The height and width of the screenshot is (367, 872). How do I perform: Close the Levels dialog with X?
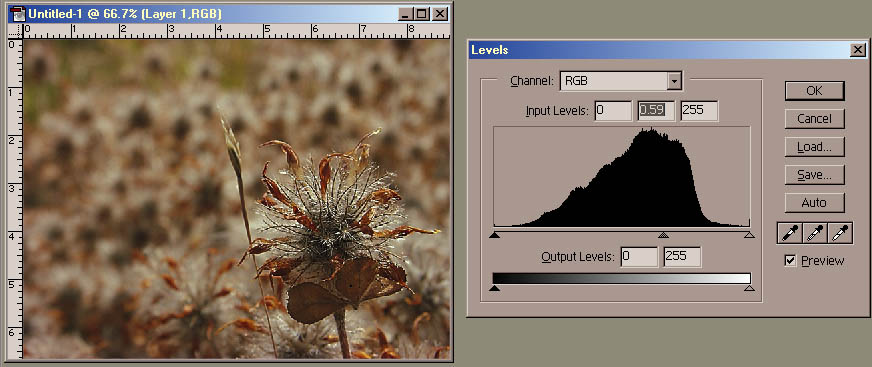(858, 50)
